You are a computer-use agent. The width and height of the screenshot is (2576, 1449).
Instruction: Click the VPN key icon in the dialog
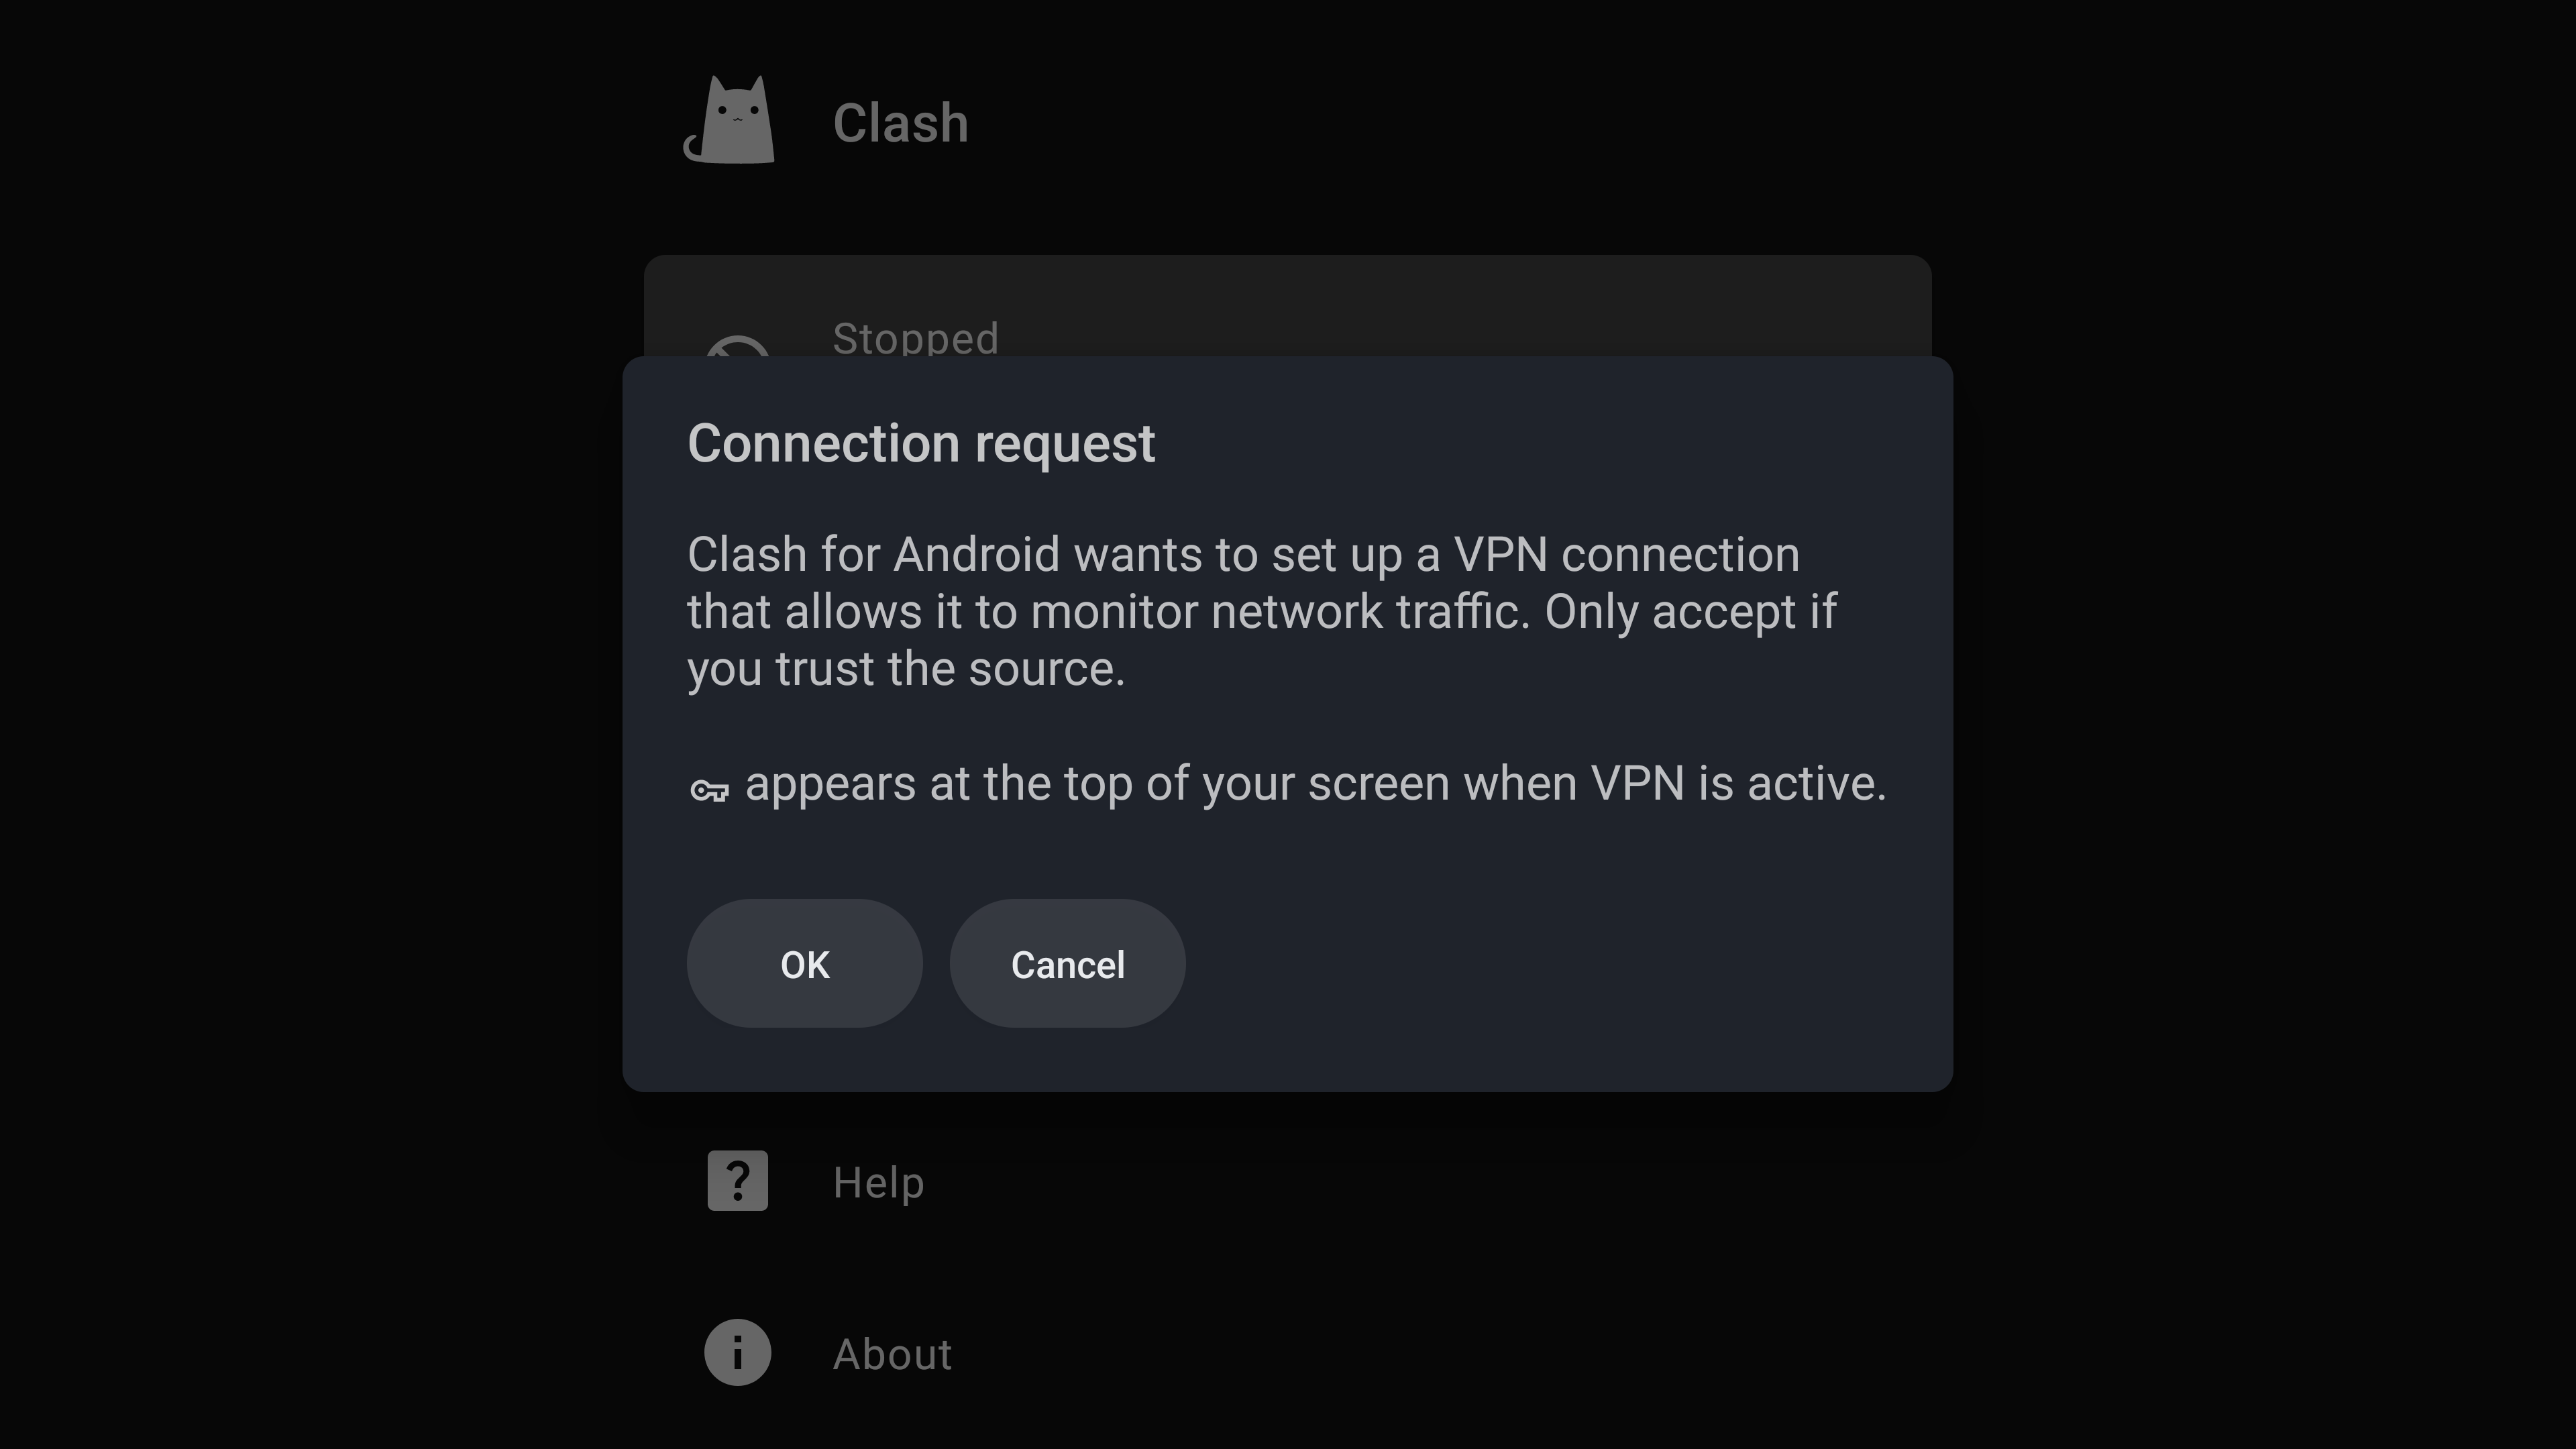[x=709, y=791]
